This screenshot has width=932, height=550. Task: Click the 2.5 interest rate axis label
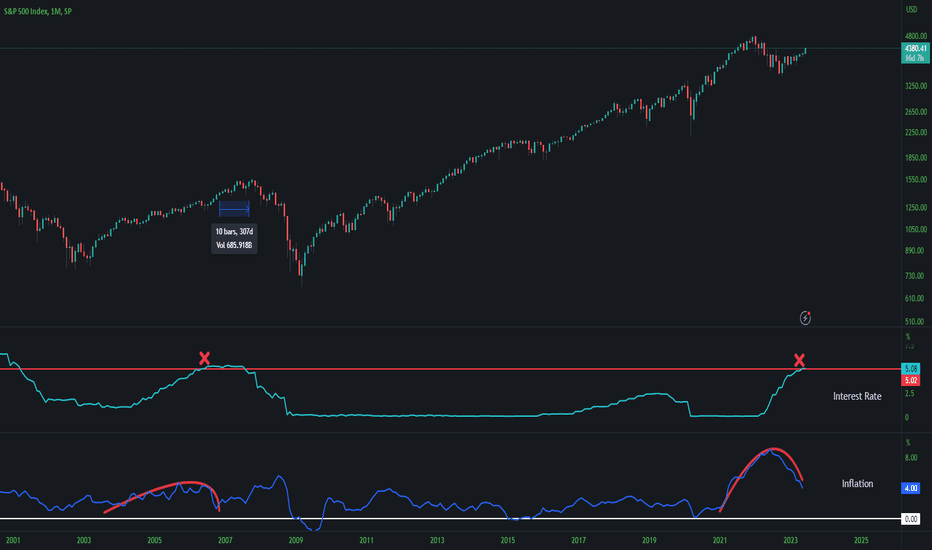(909, 394)
